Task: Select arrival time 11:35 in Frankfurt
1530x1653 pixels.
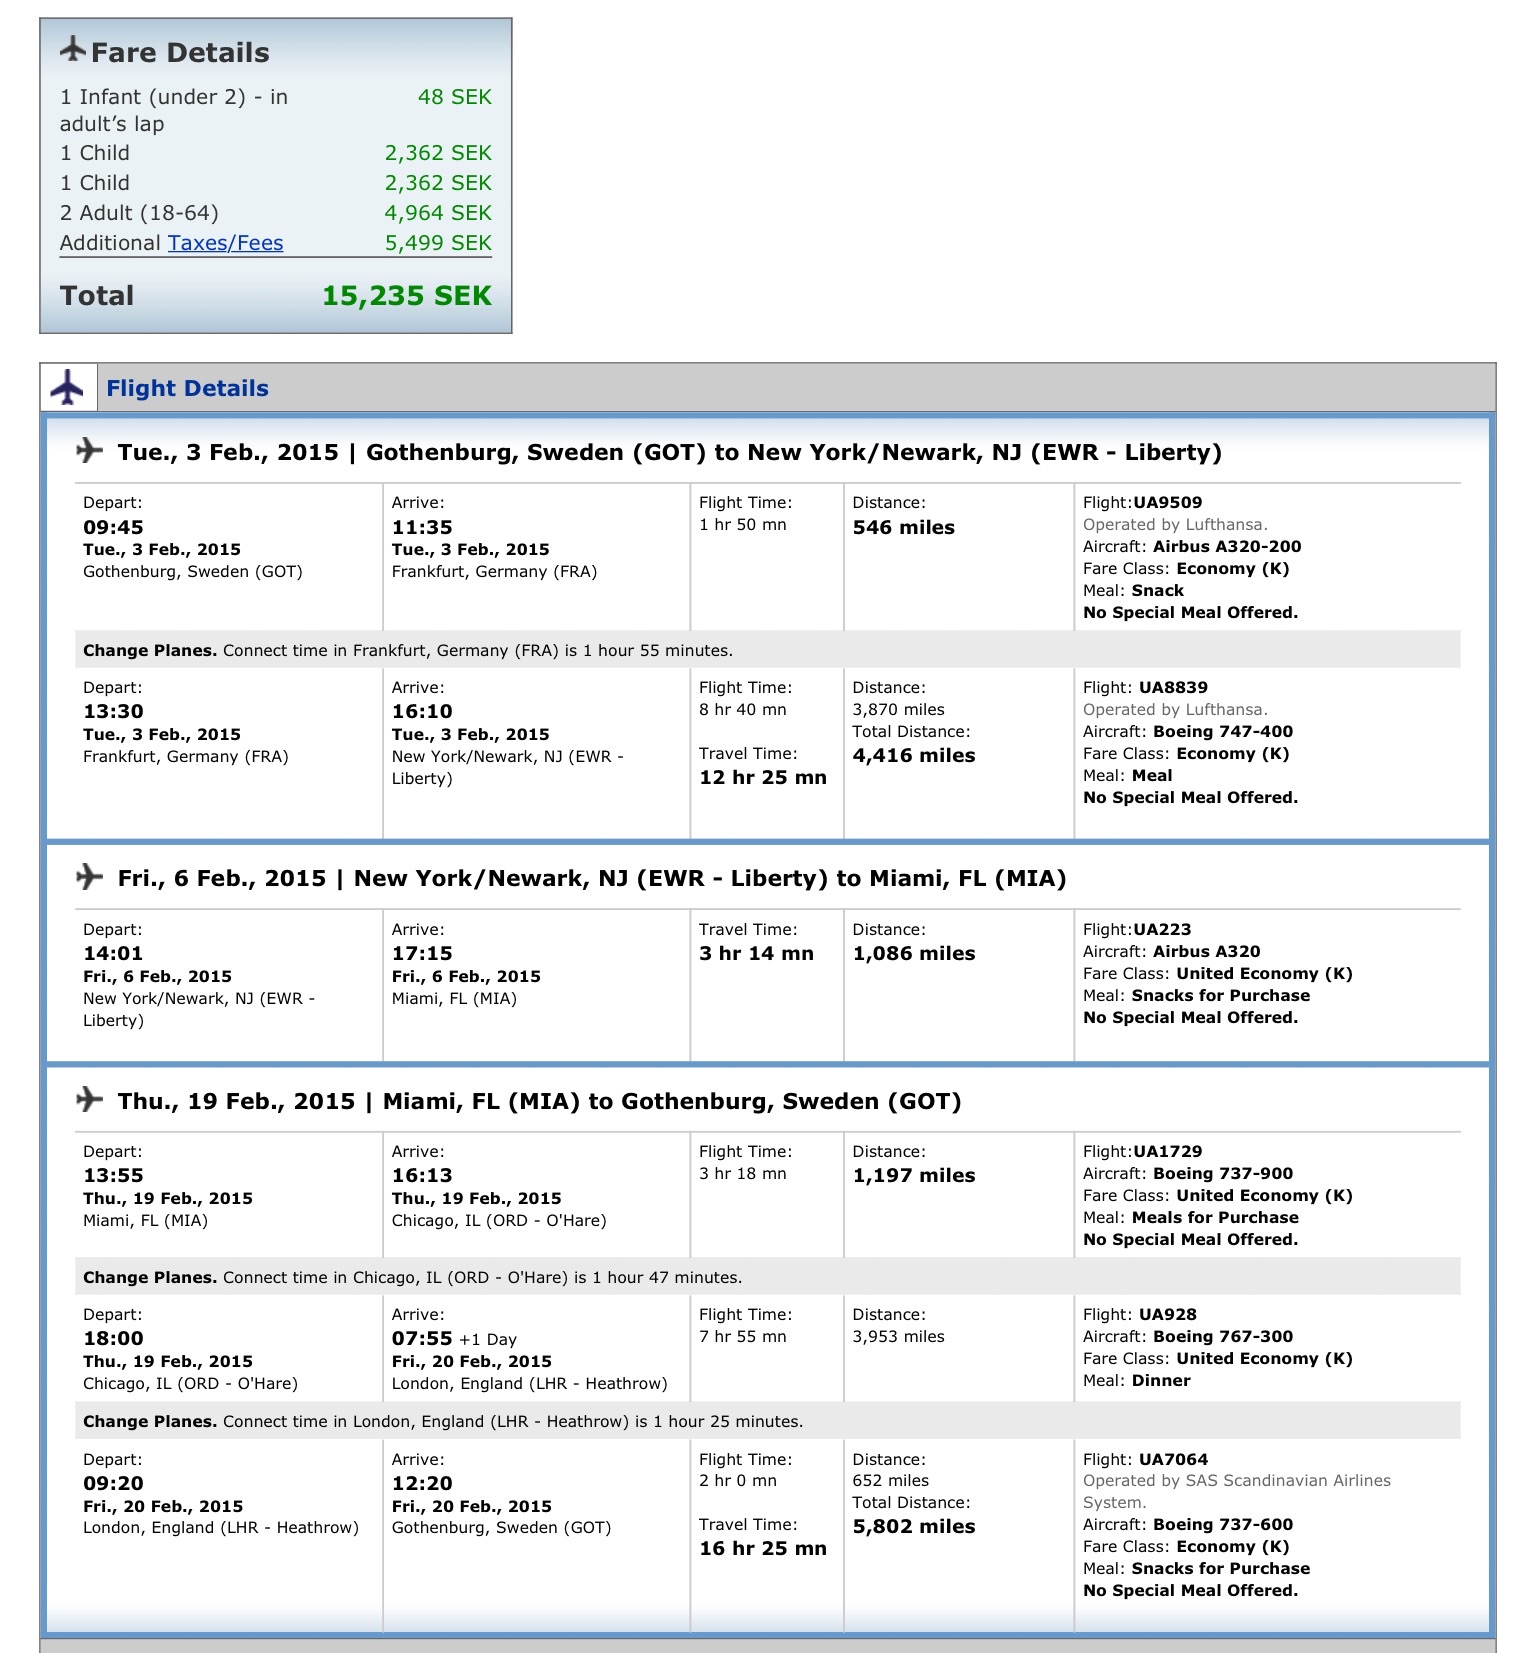Action: click(x=422, y=527)
